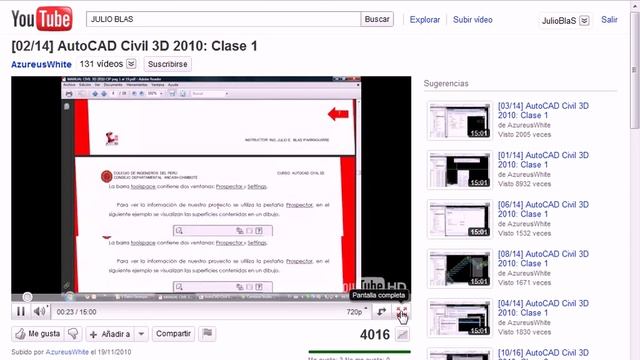
Task: Focus the search field containing JULIO BLAS
Action: pyautogui.click(x=223, y=19)
